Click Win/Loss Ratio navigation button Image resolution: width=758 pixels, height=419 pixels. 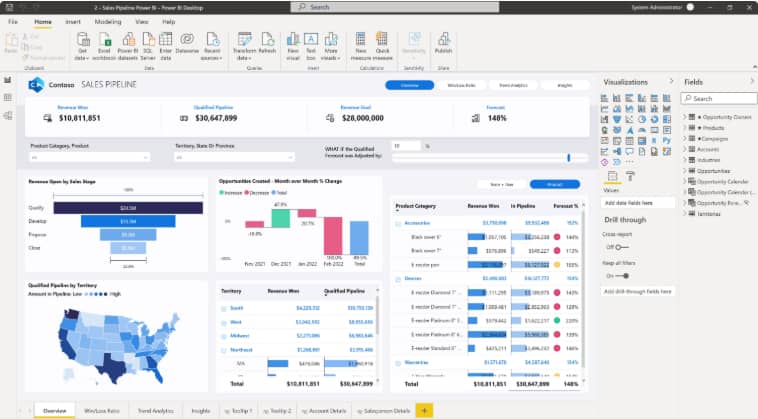pos(461,85)
